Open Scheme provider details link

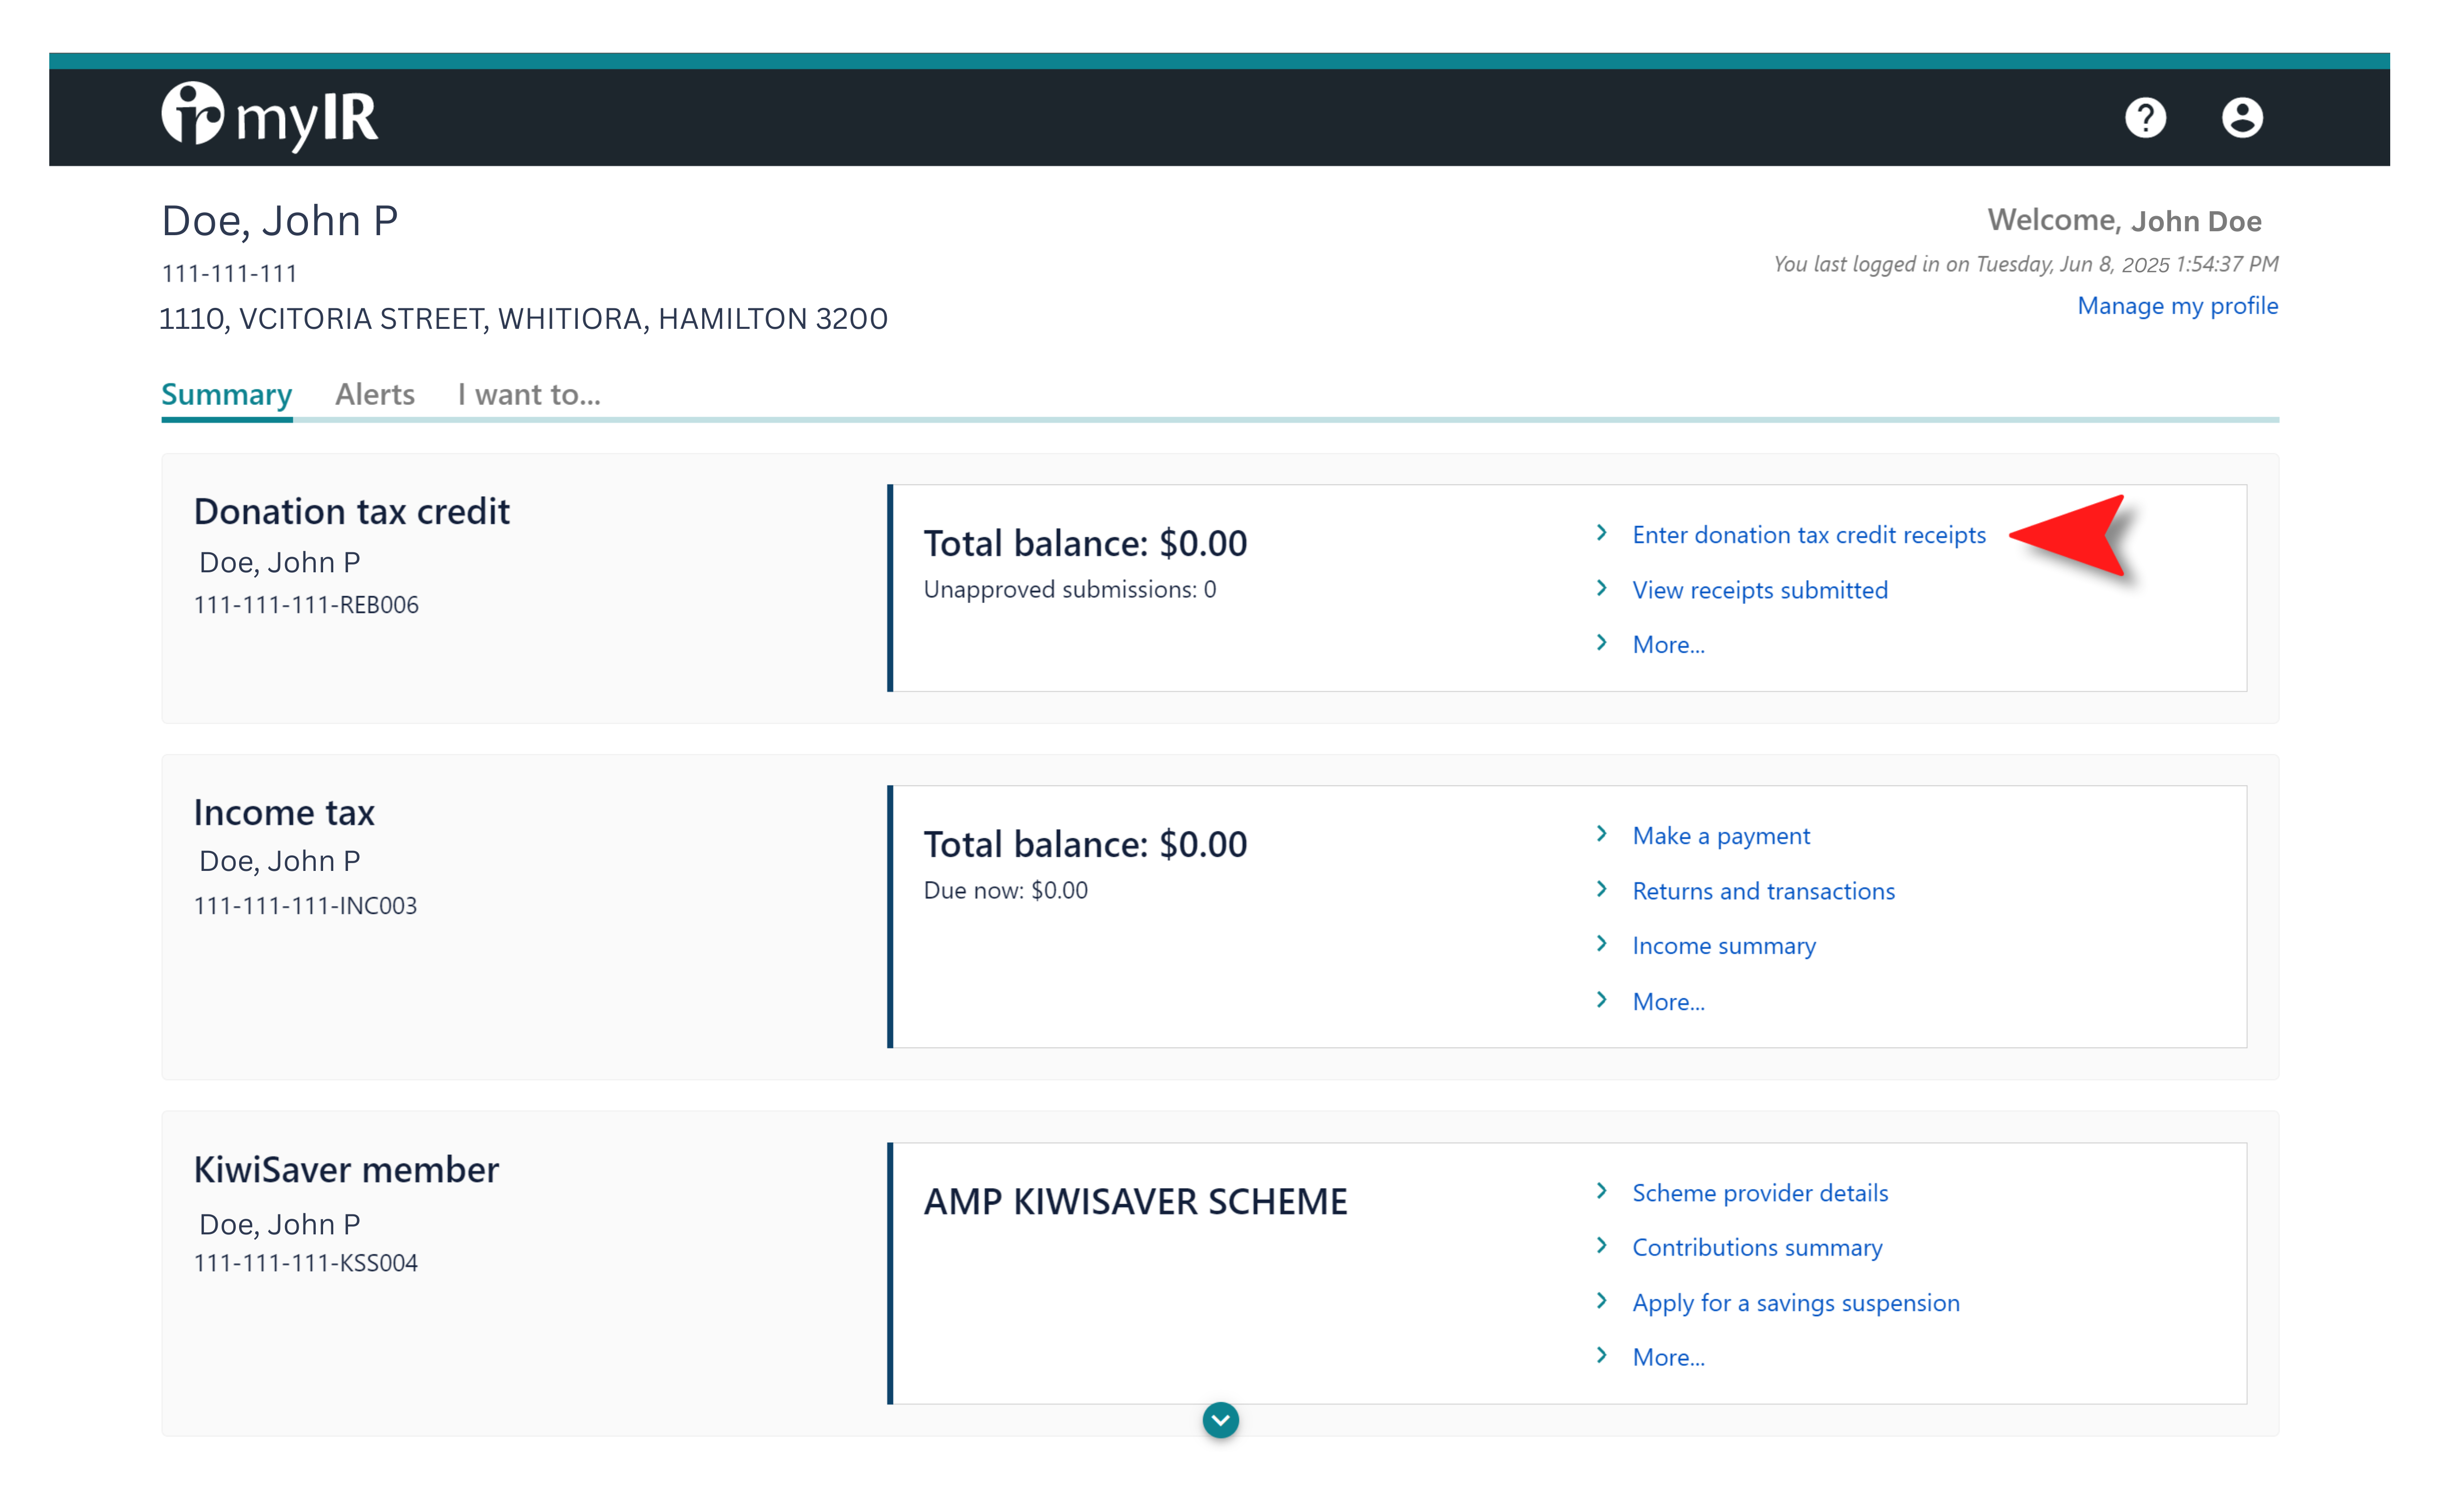(1760, 1192)
